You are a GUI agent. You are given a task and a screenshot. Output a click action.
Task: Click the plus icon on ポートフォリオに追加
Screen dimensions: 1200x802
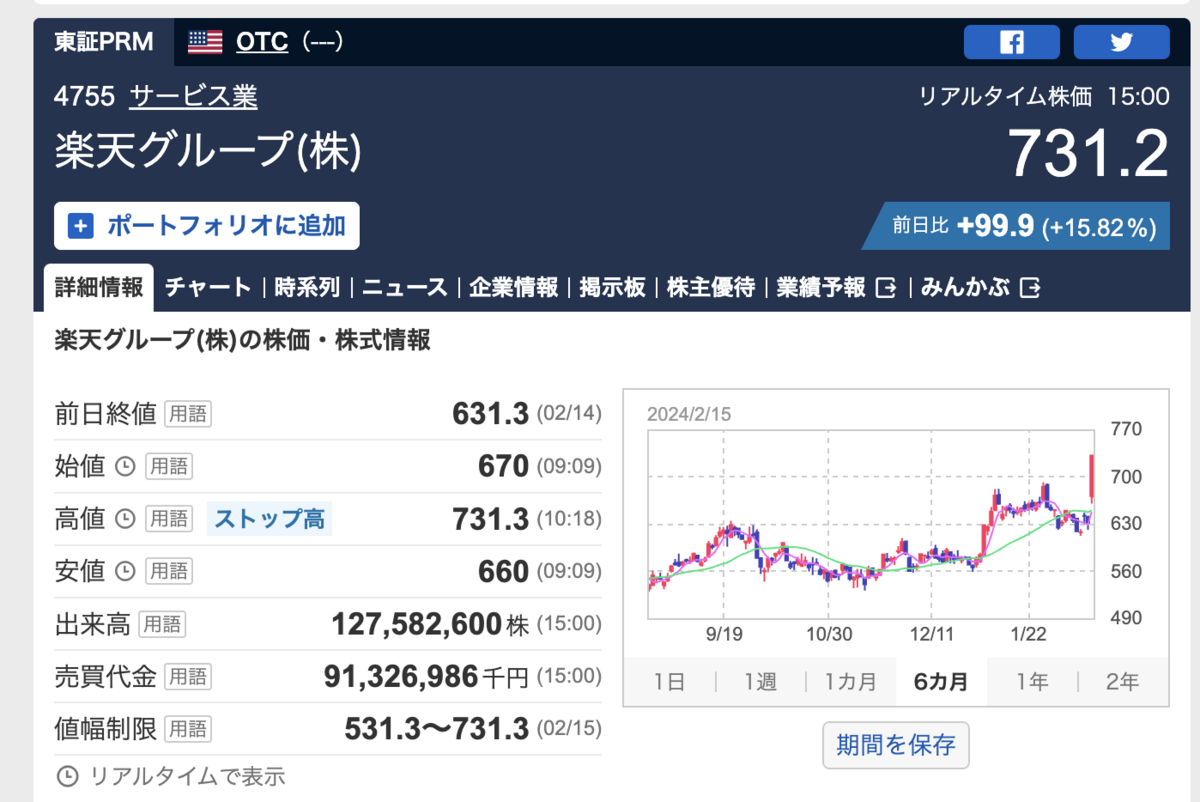[x=80, y=226]
